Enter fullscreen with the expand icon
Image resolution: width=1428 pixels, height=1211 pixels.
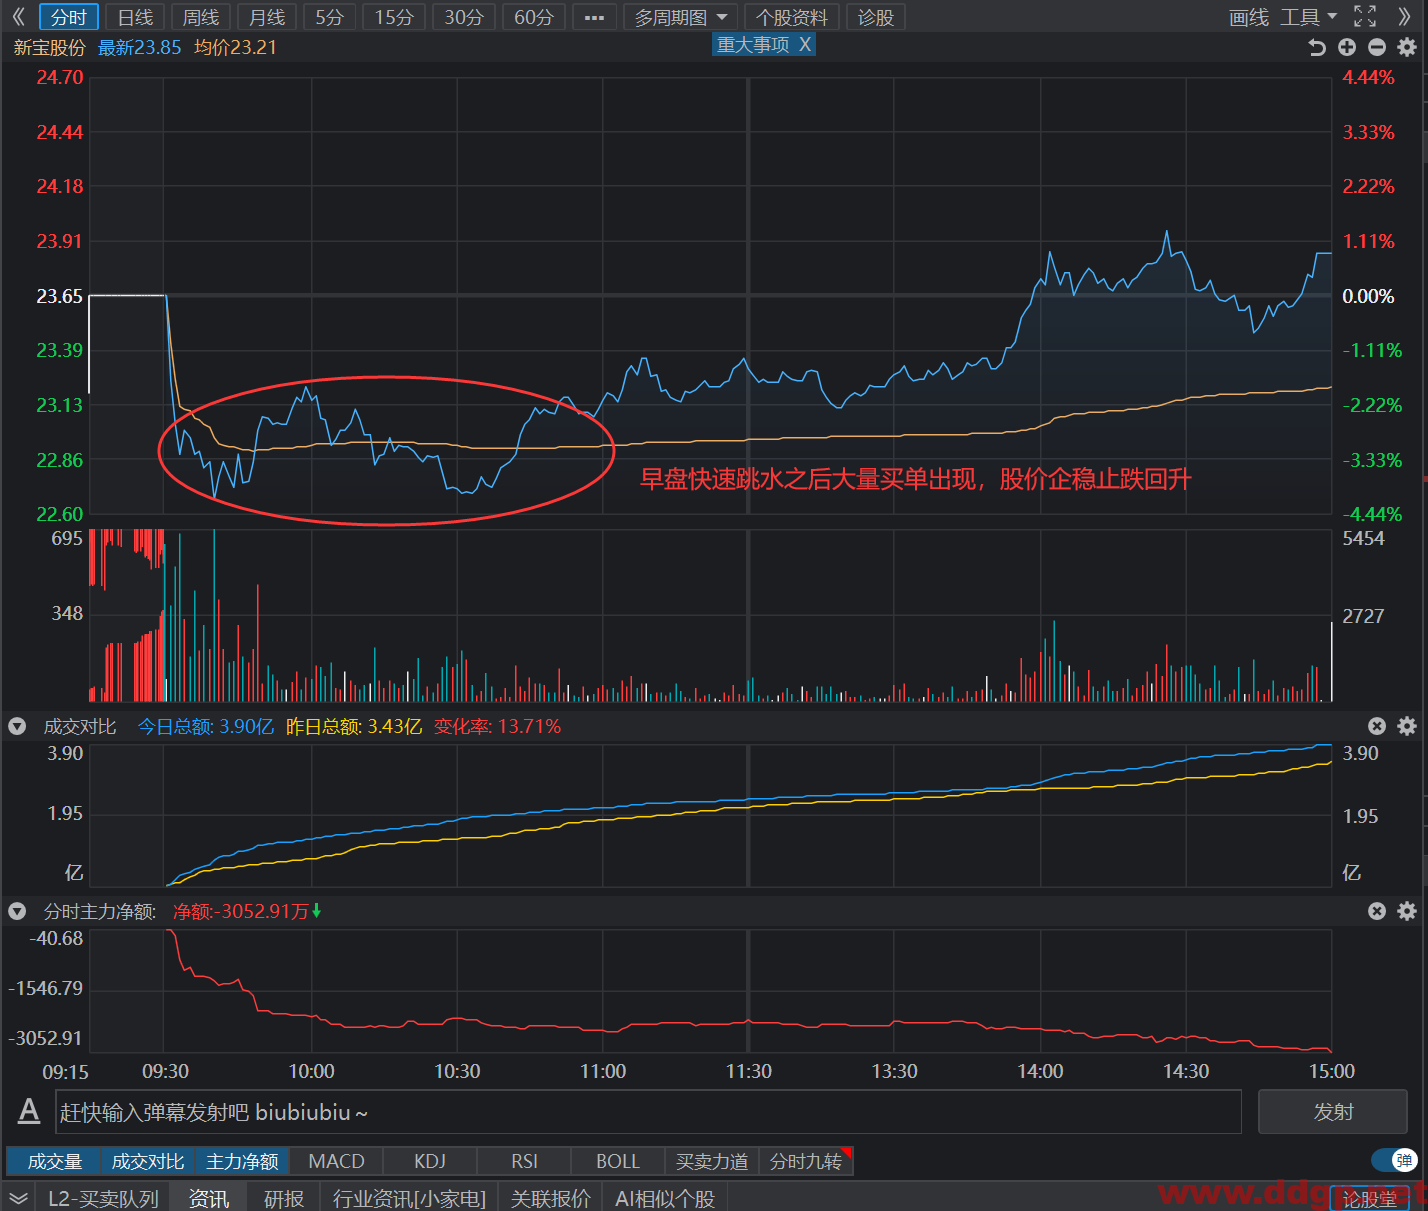[1365, 16]
